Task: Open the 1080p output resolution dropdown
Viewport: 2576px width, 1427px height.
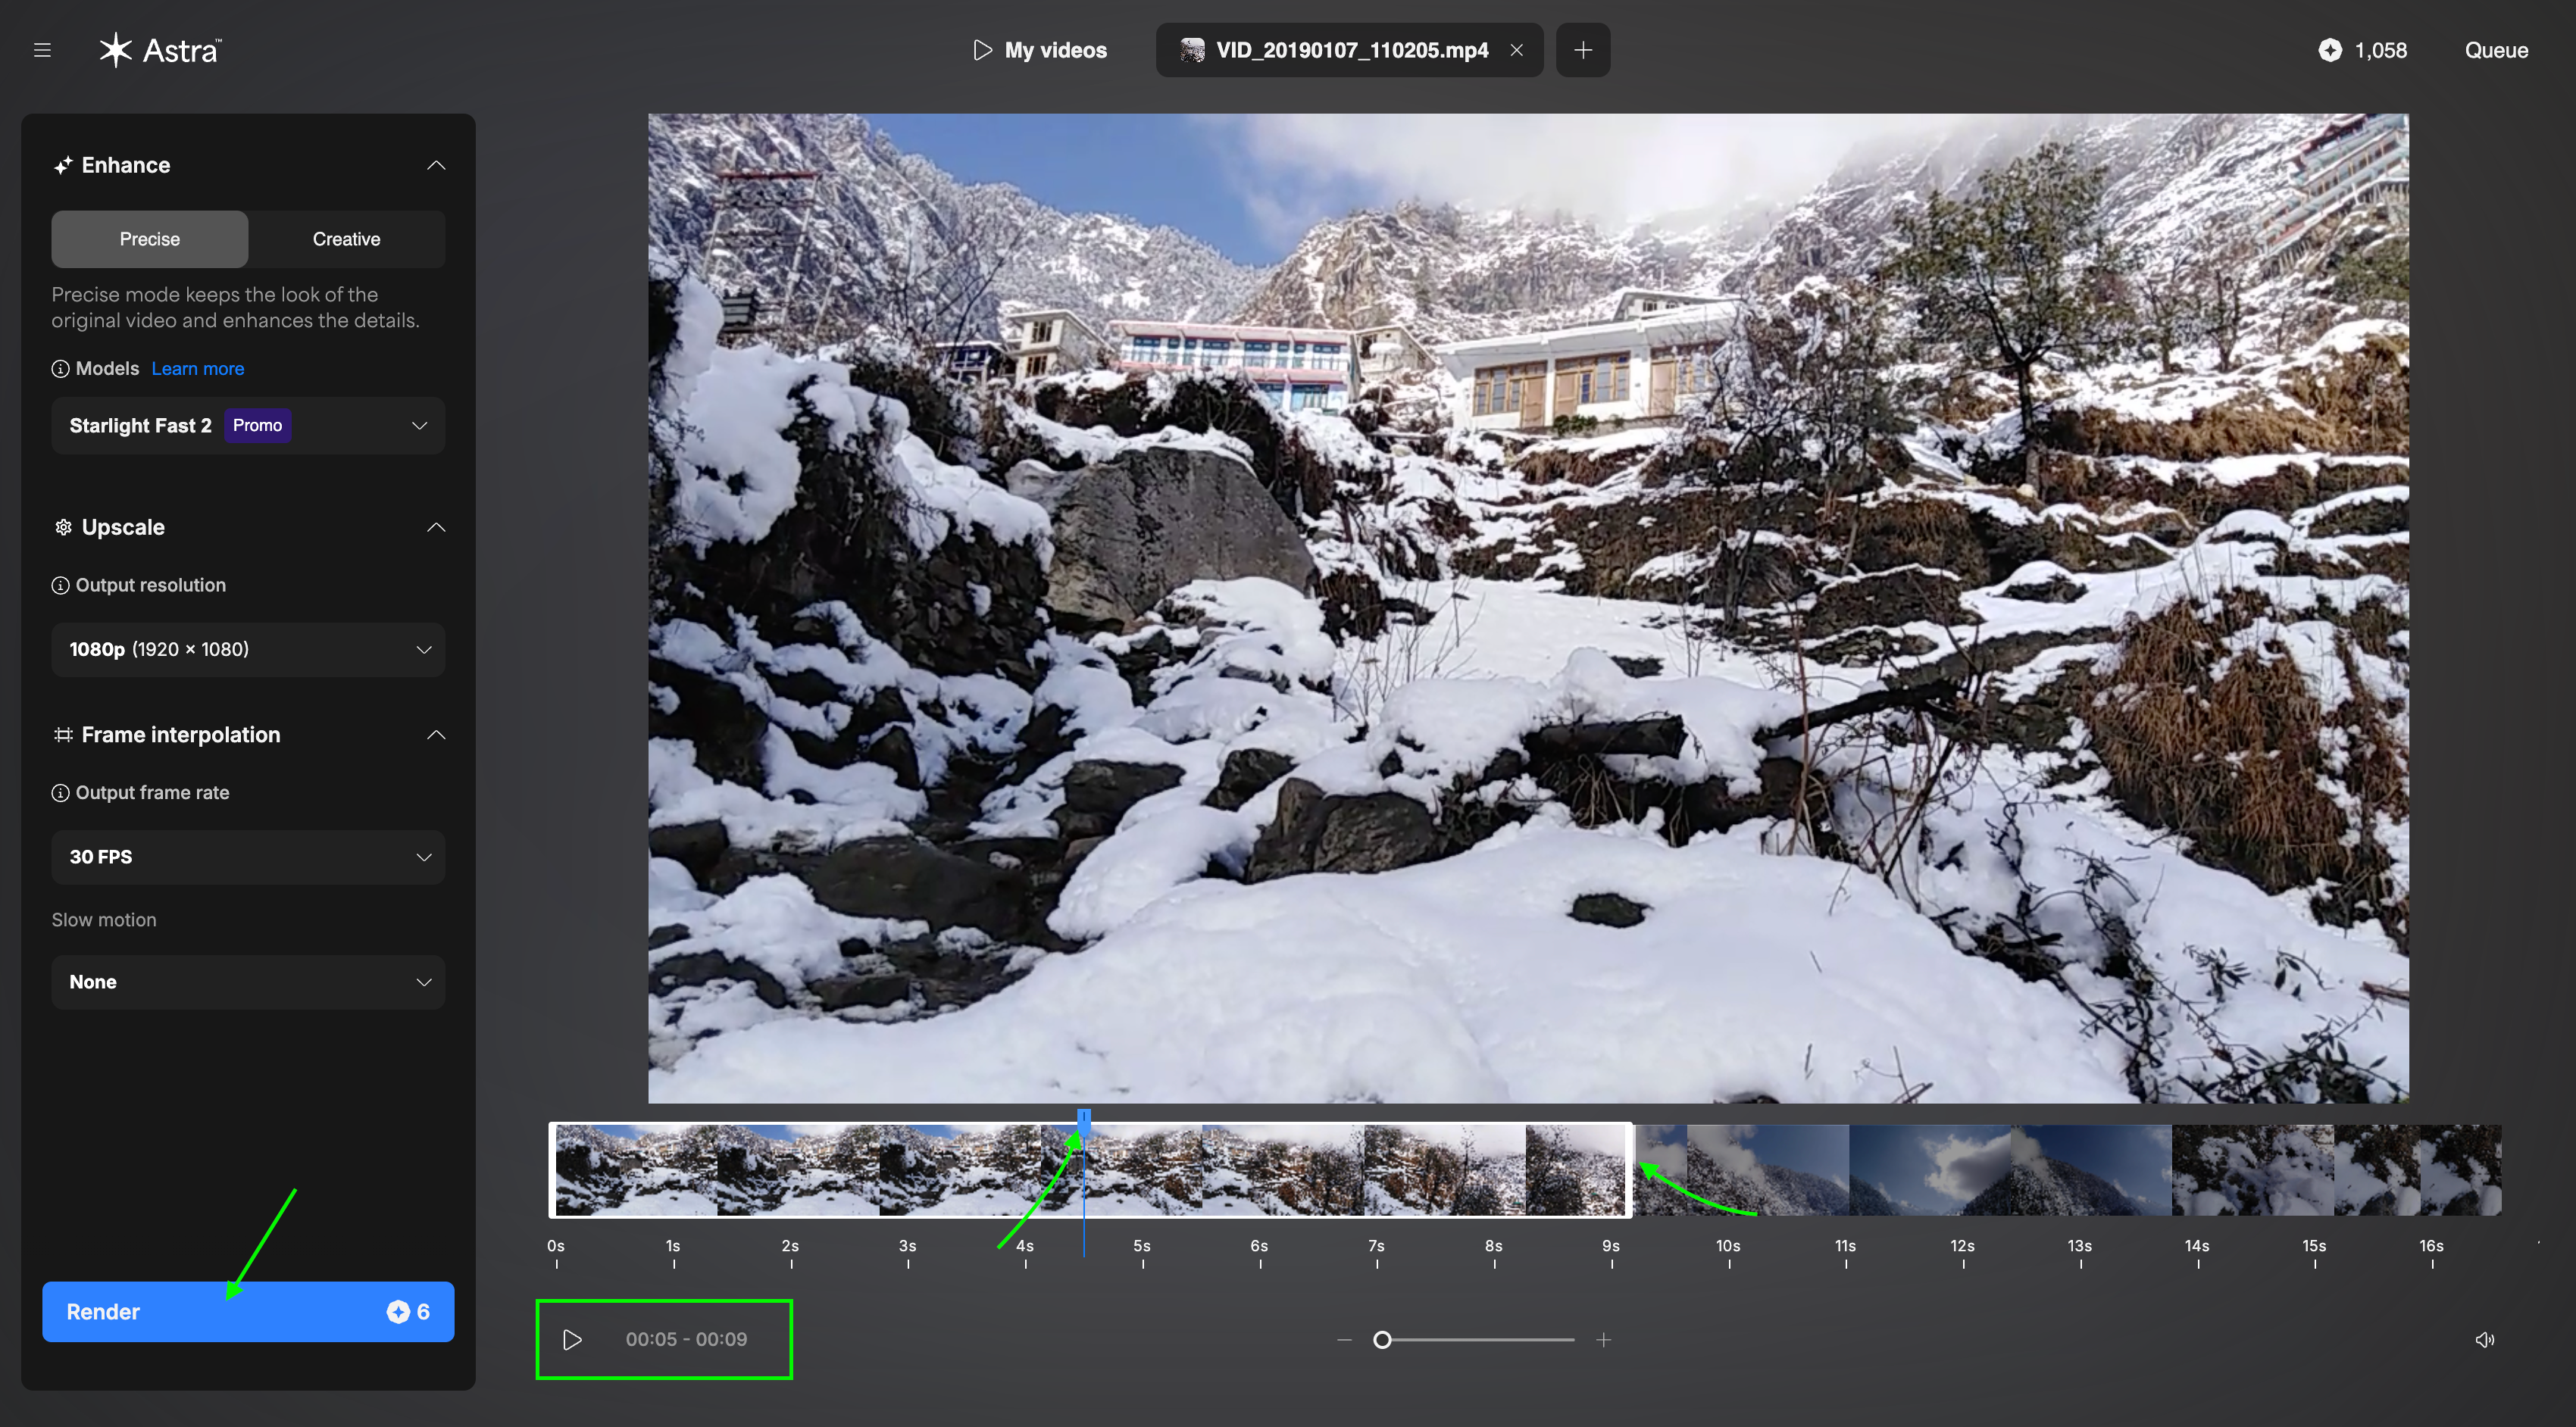Action: [248, 649]
